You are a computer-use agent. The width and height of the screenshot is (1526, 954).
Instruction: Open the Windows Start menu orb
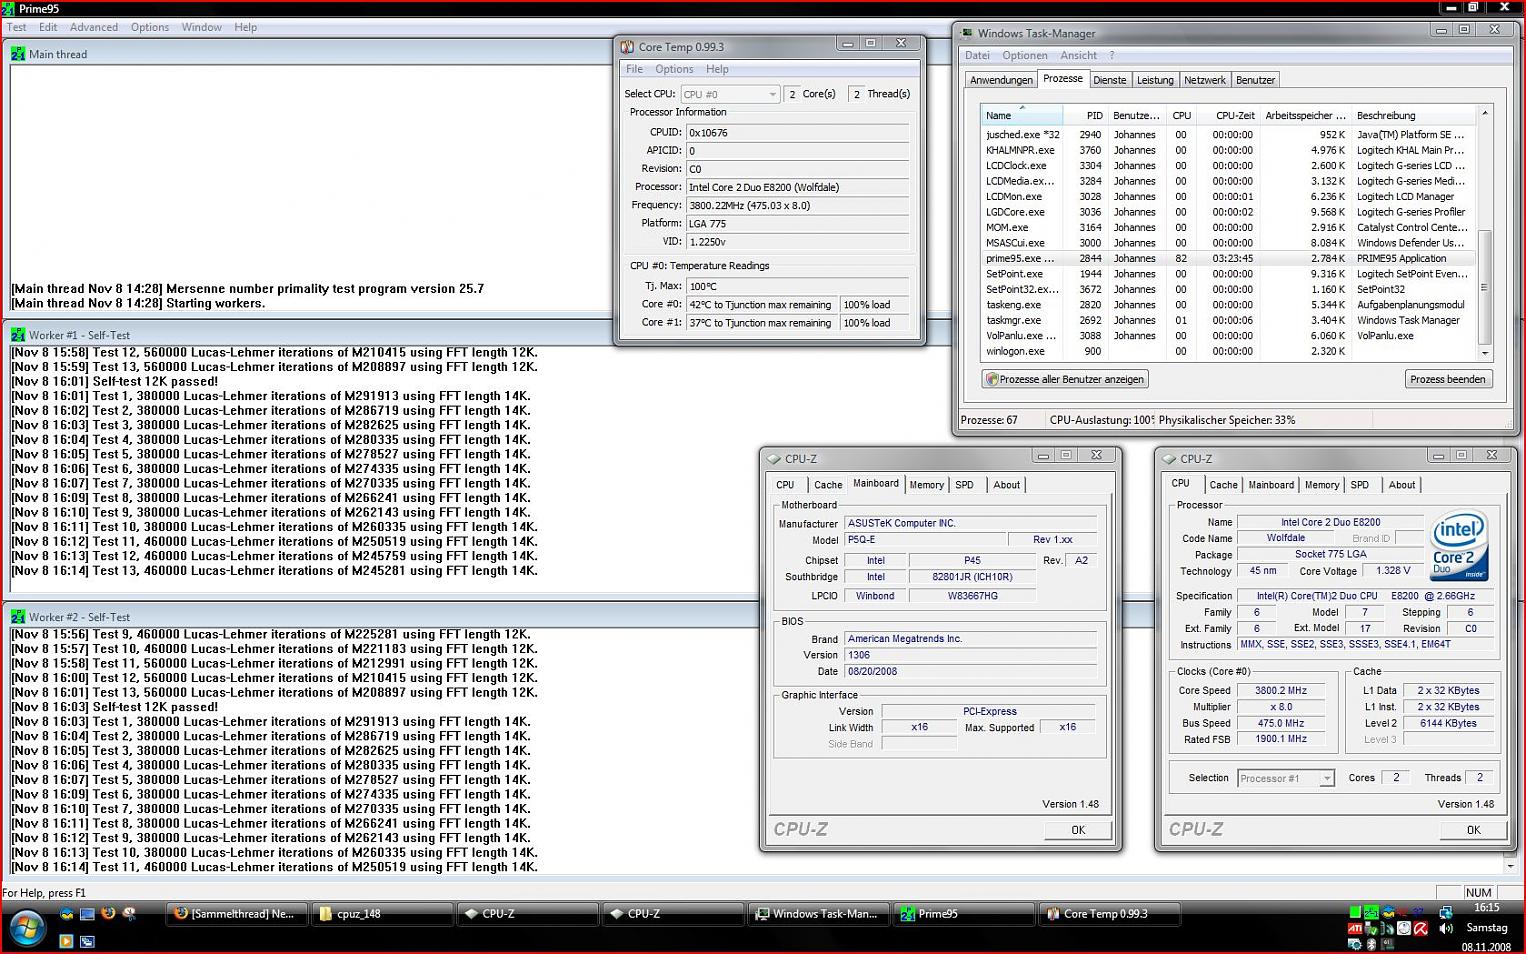(x=27, y=929)
